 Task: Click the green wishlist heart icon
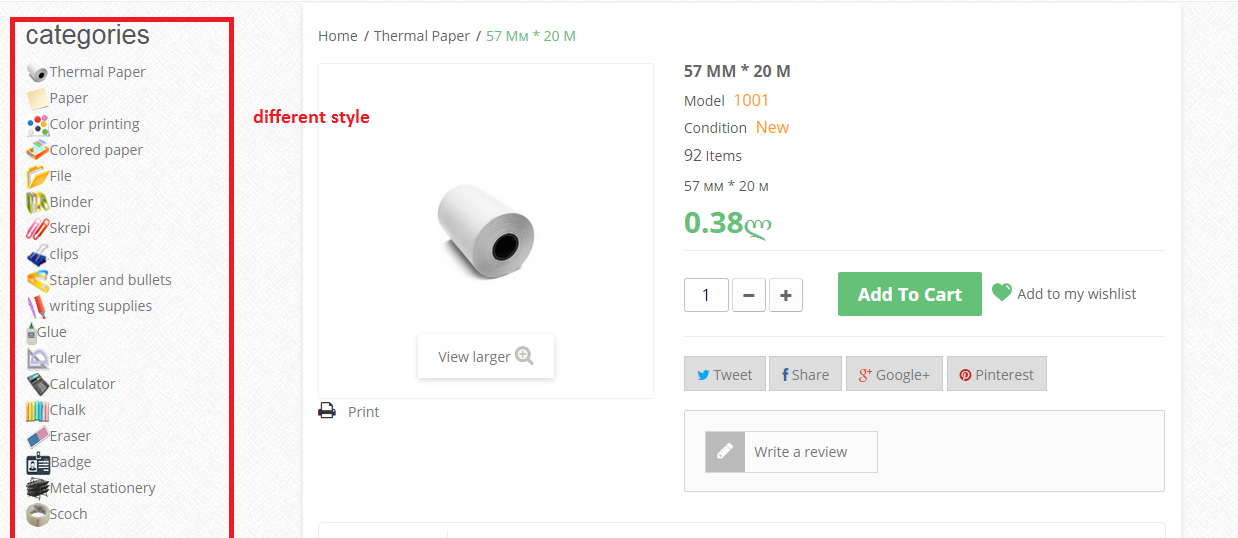[x=1002, y=292]
